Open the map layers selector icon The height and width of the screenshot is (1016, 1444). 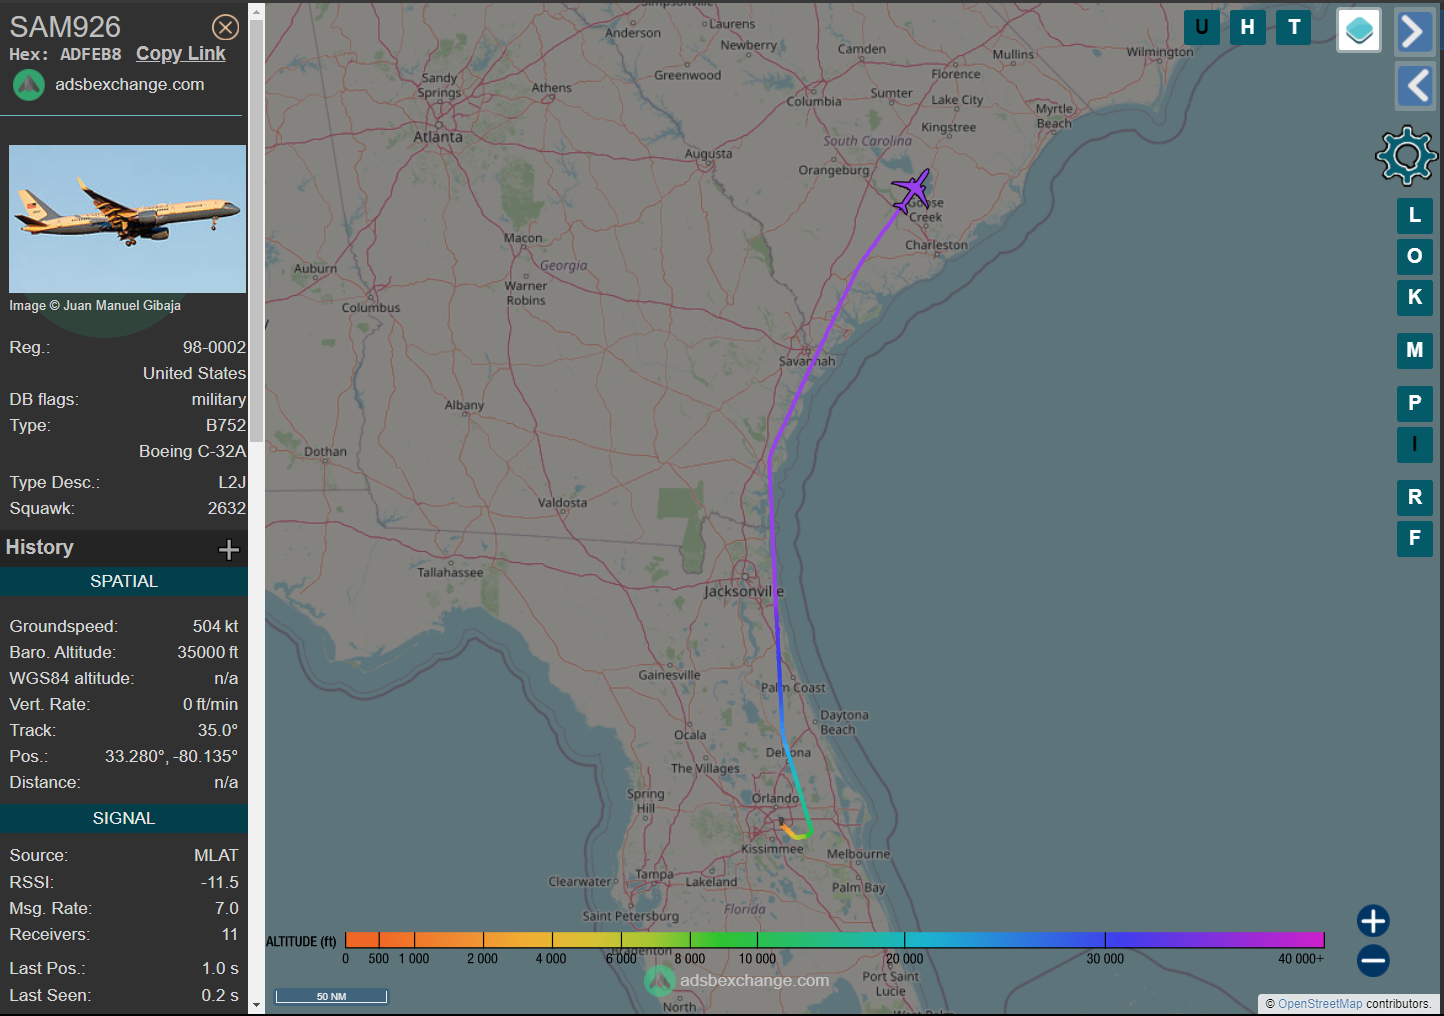click(1359, 31)
